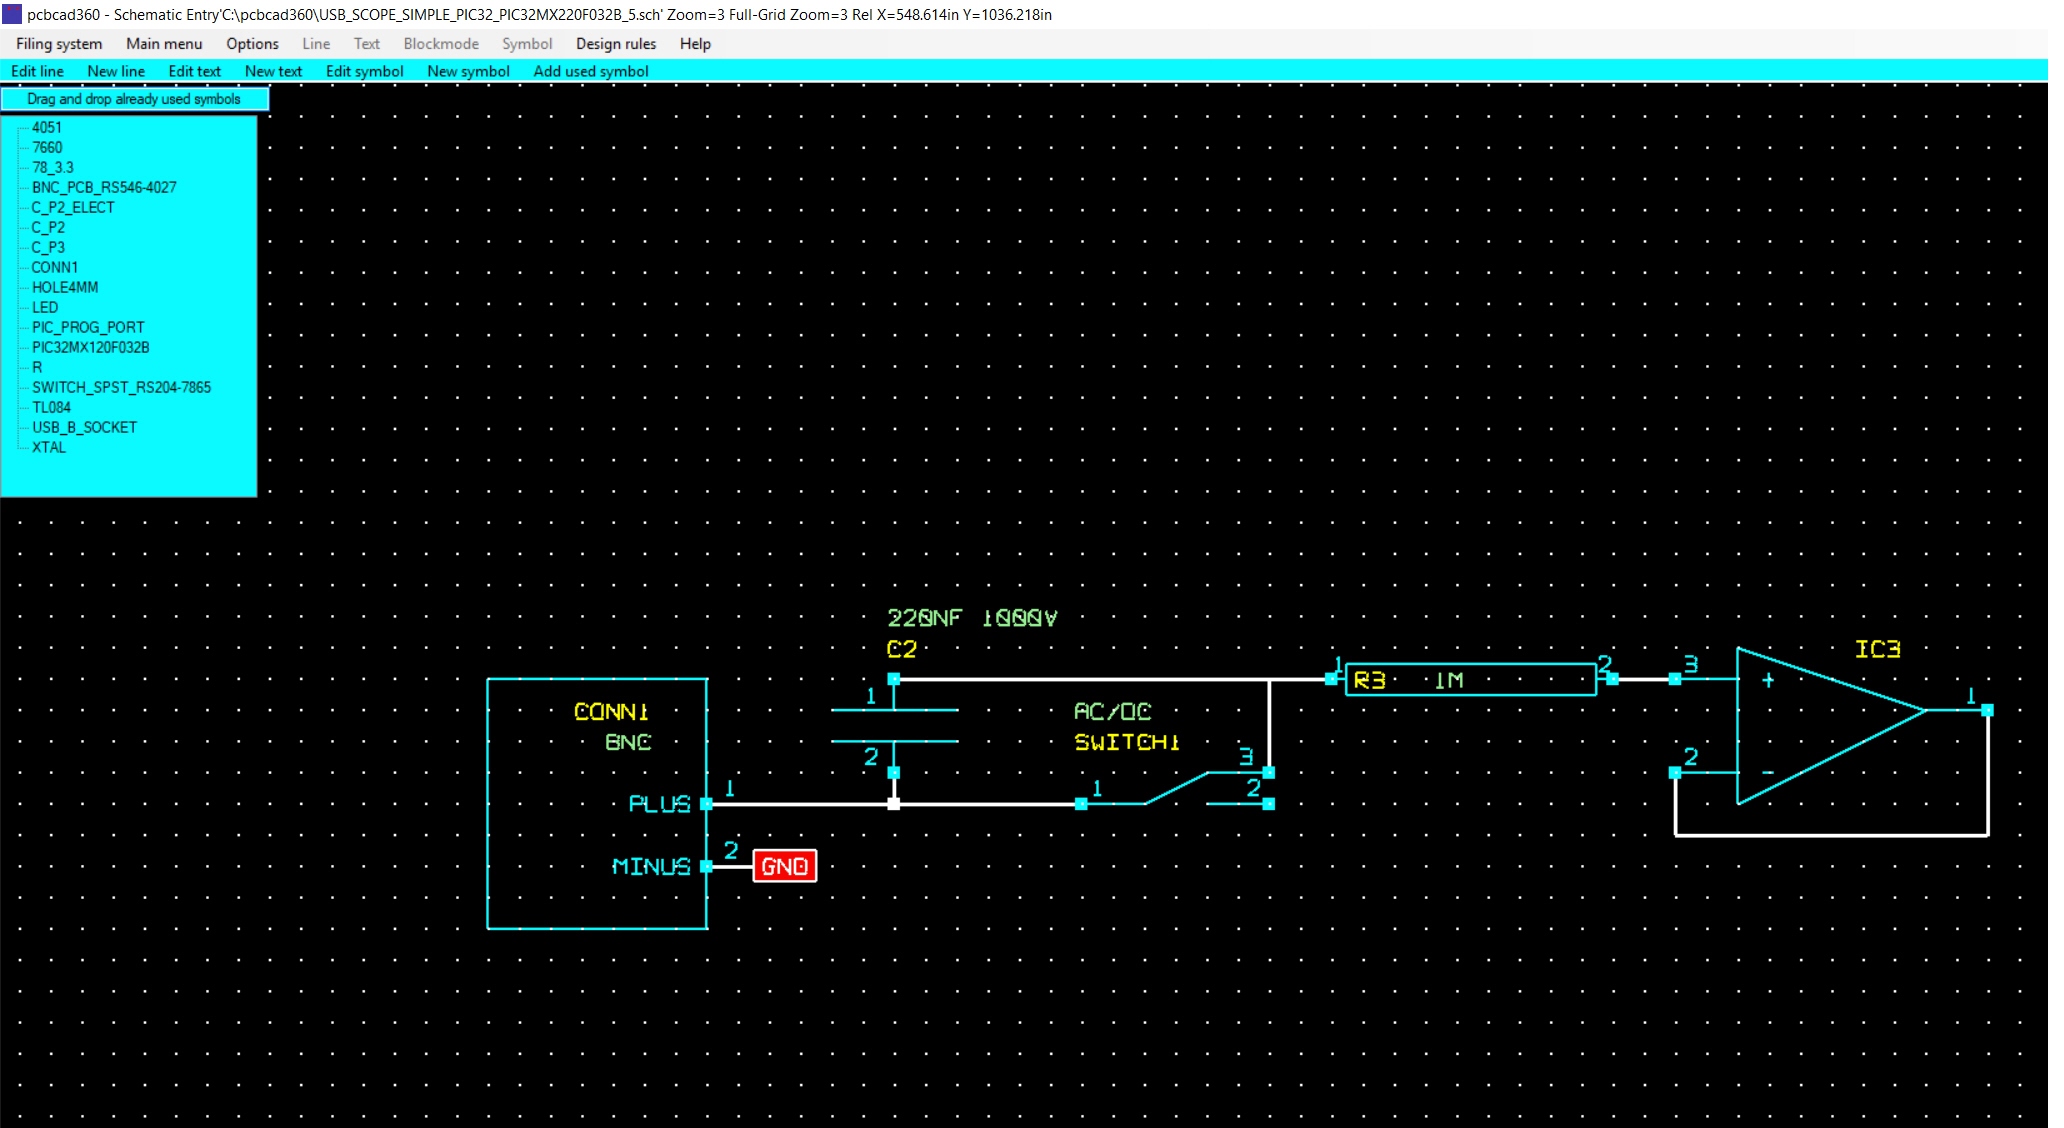Select XTAL symbol entry
The height and width of the screenshot is (1128, 2064).
(x=48, y=447)
